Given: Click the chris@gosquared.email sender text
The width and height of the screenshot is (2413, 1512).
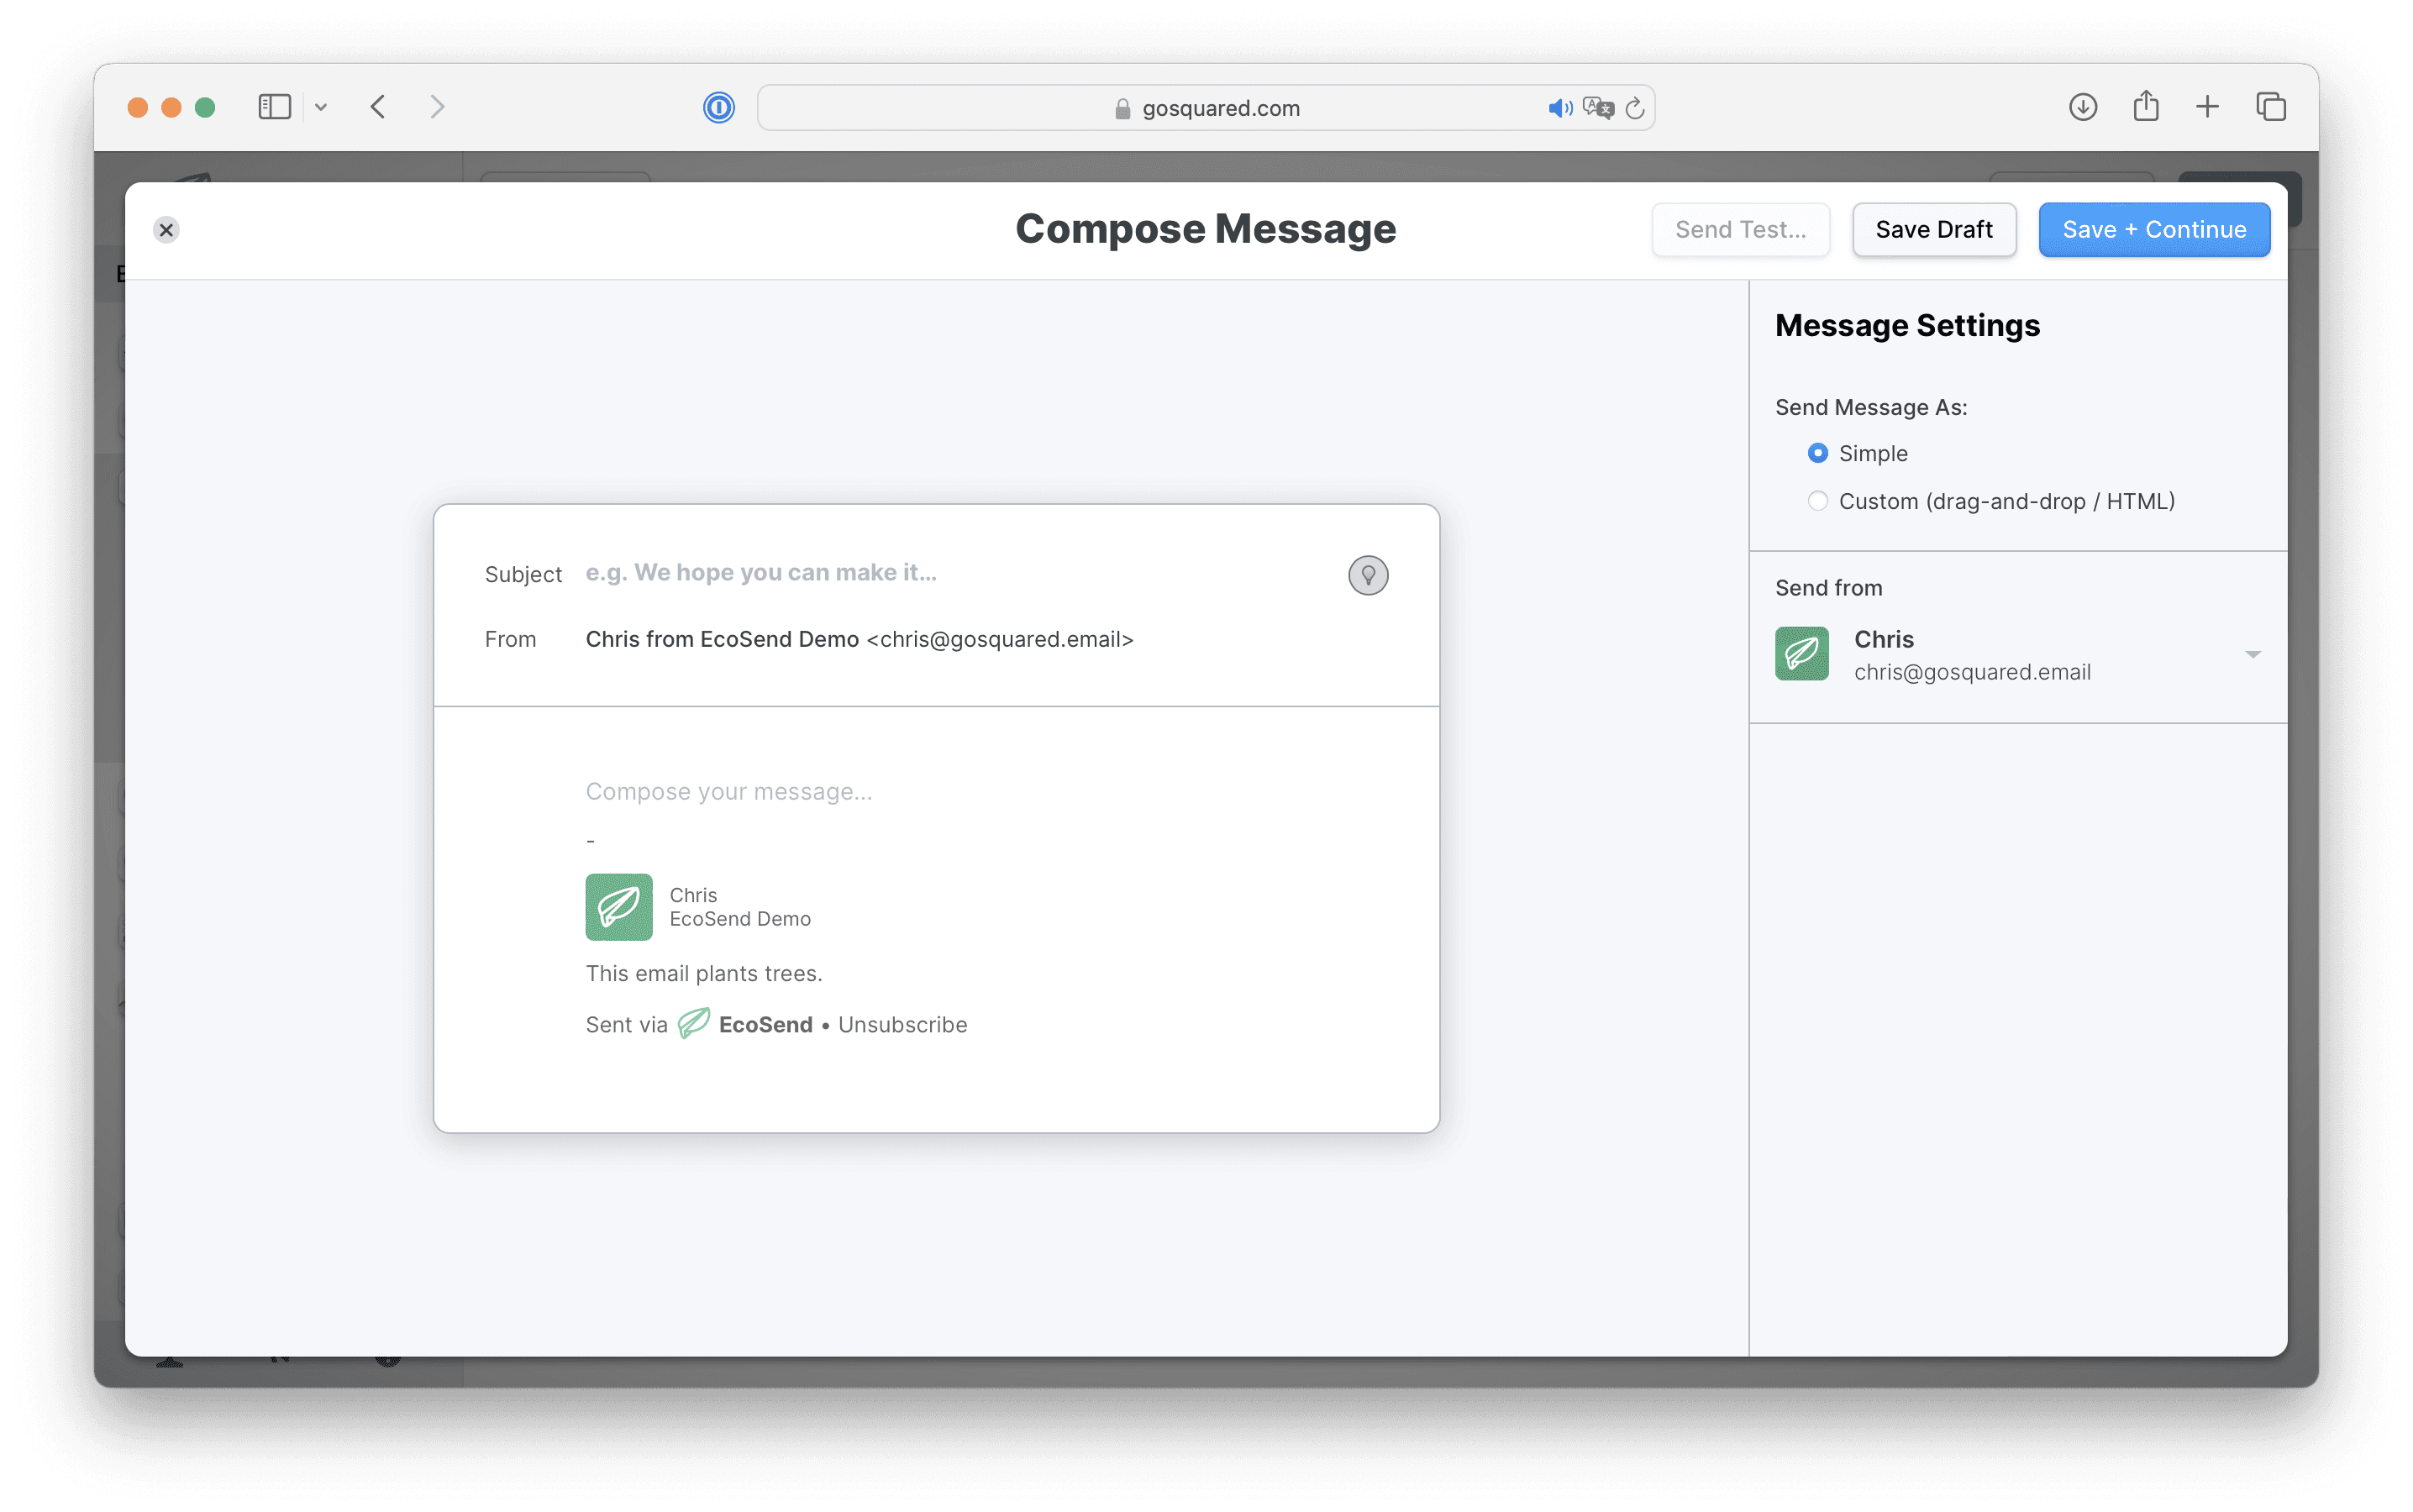Looking at the screenshot, I should pyautogui.click(x=1972, y=673).
